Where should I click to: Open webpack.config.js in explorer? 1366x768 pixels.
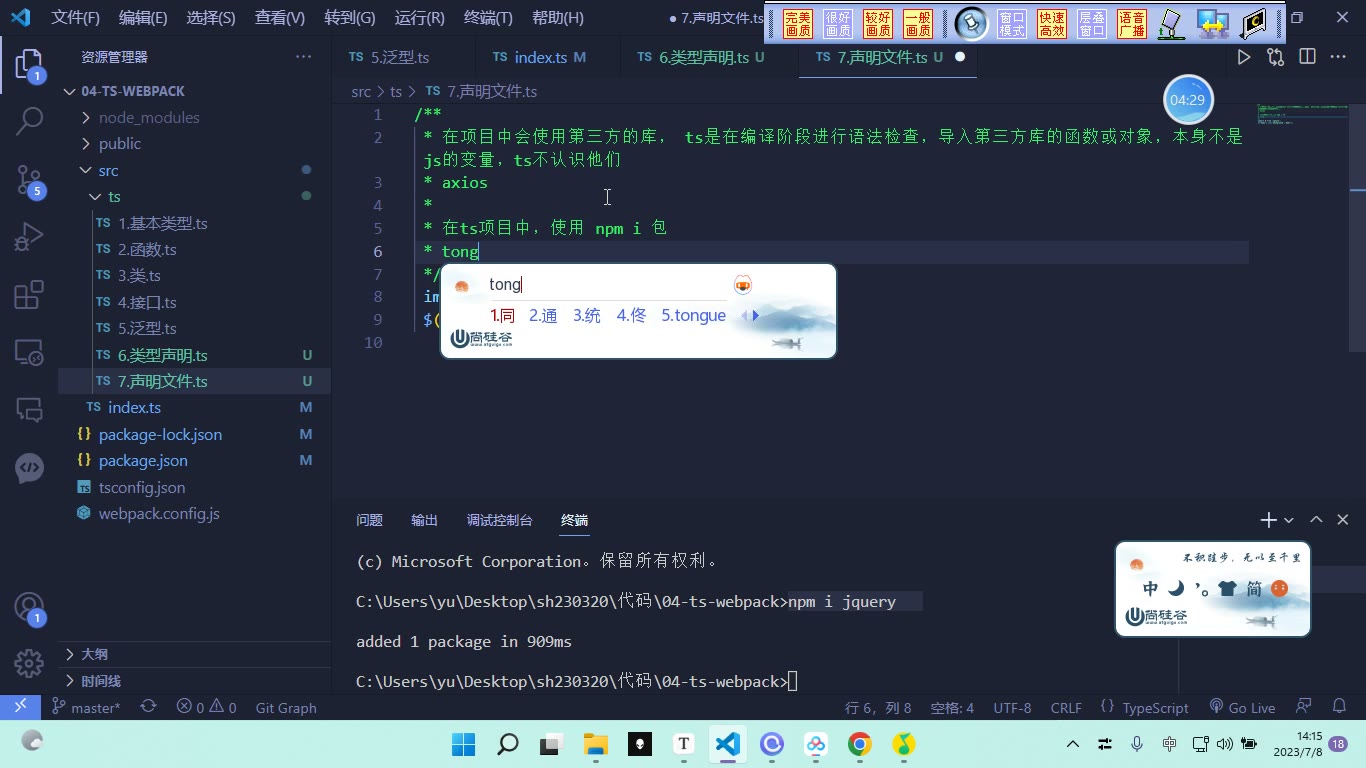point(194,514)
